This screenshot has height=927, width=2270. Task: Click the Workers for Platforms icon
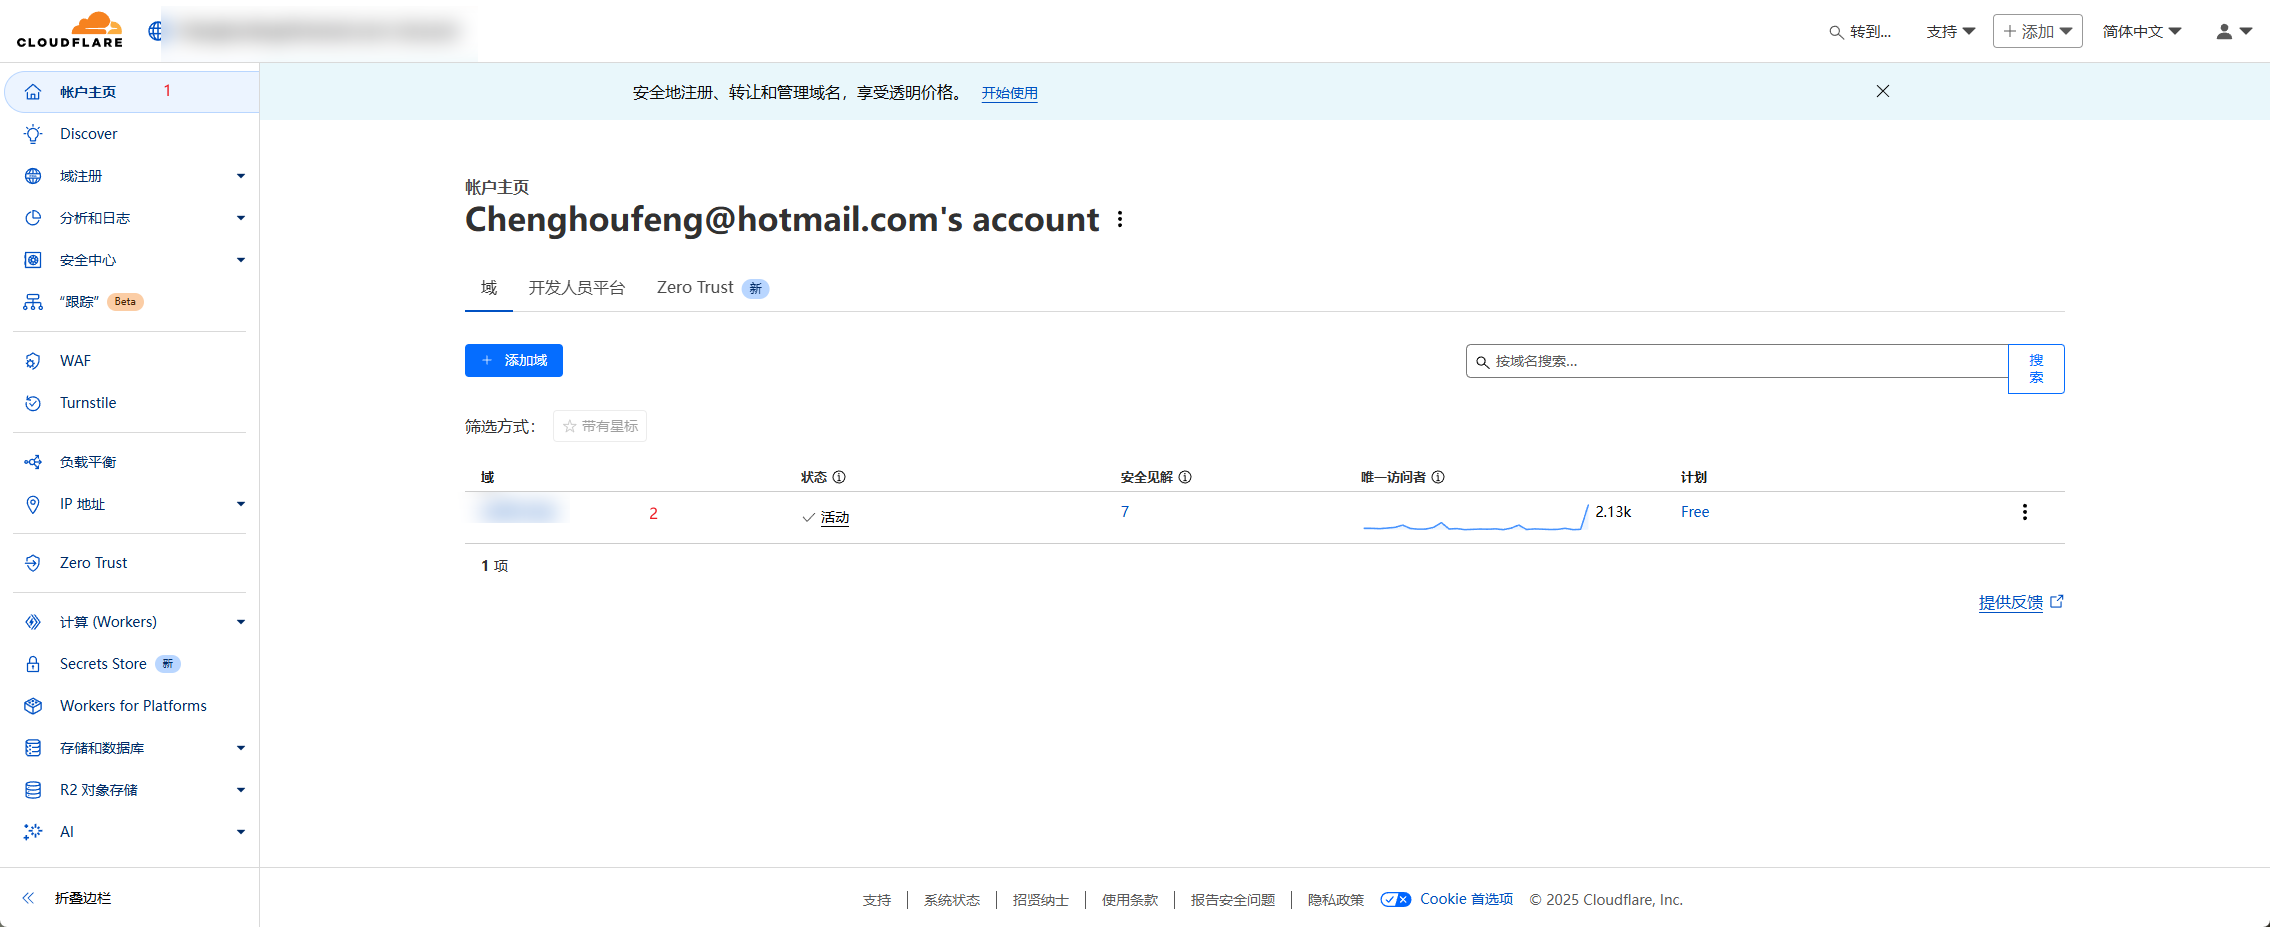tap(33, 706)
